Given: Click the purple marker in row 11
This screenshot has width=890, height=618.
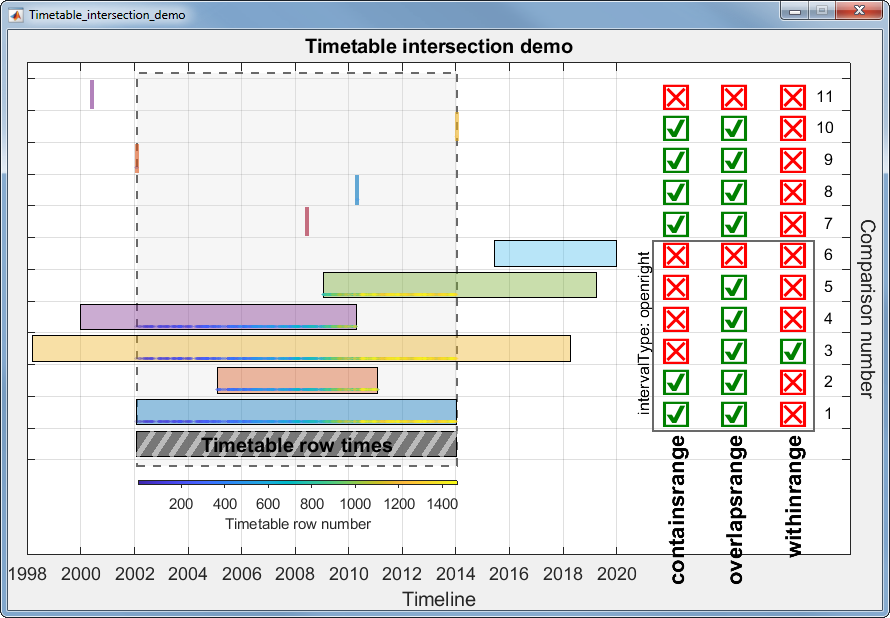Looking at the screenshot, I should (92, 94).
